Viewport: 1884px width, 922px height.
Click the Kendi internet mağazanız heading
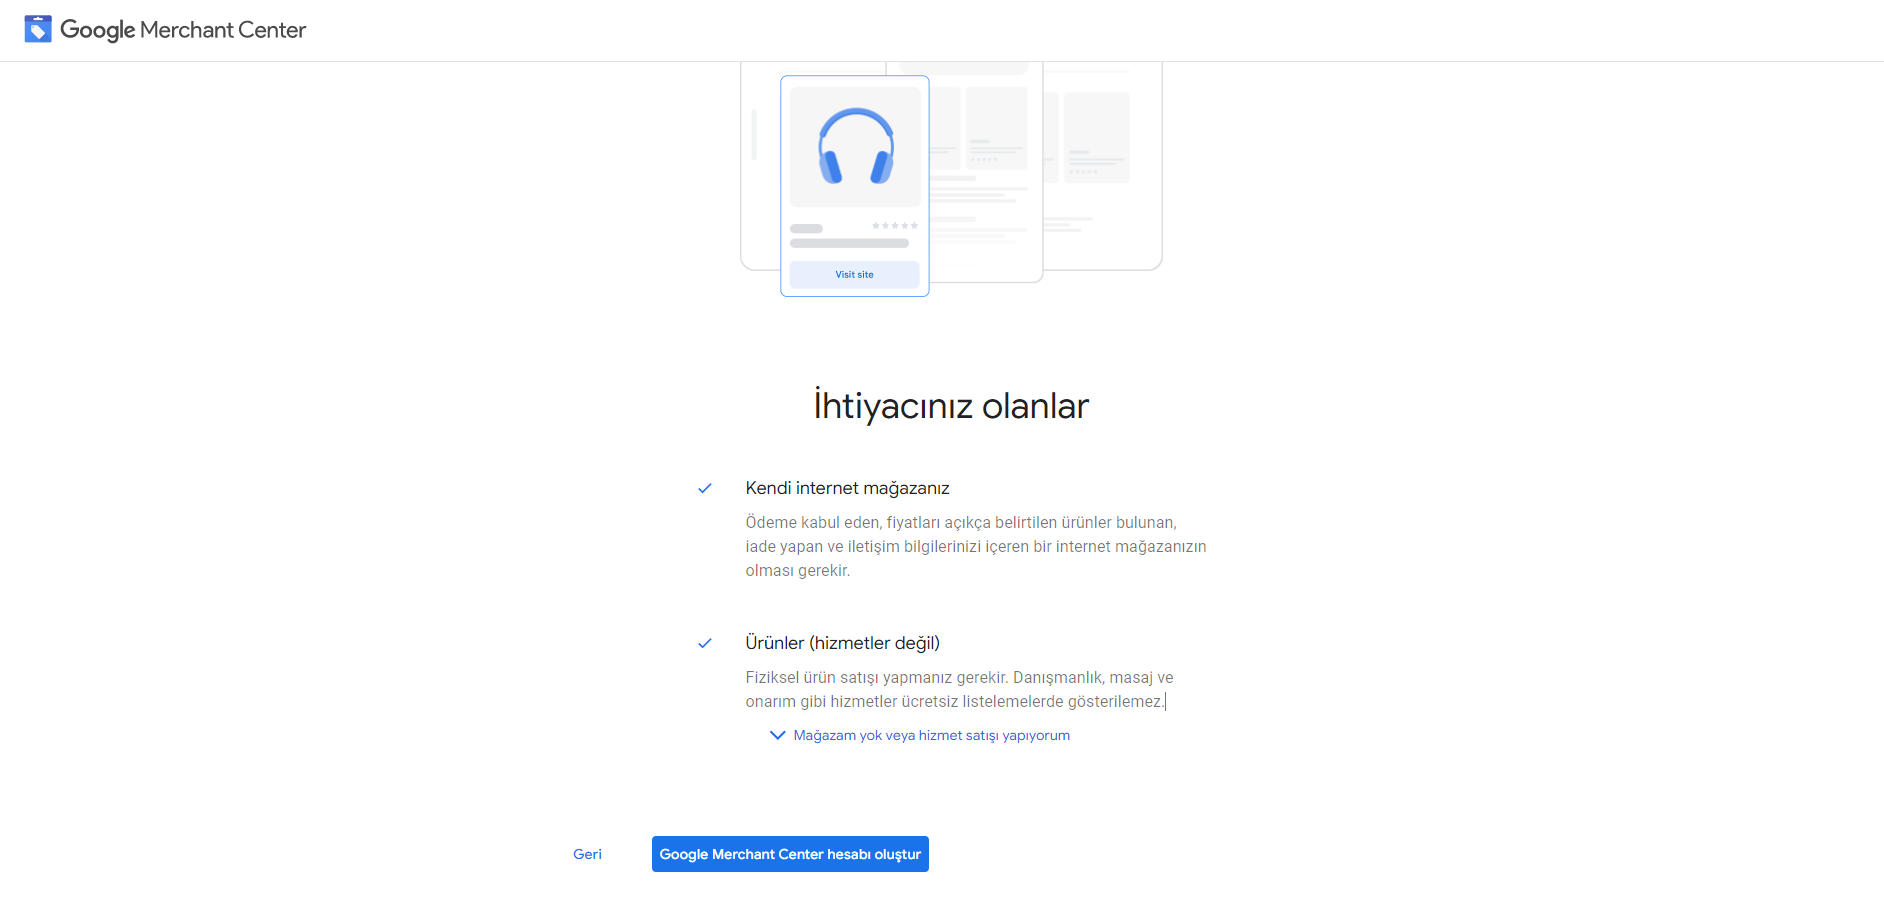[x=847, y=488]
